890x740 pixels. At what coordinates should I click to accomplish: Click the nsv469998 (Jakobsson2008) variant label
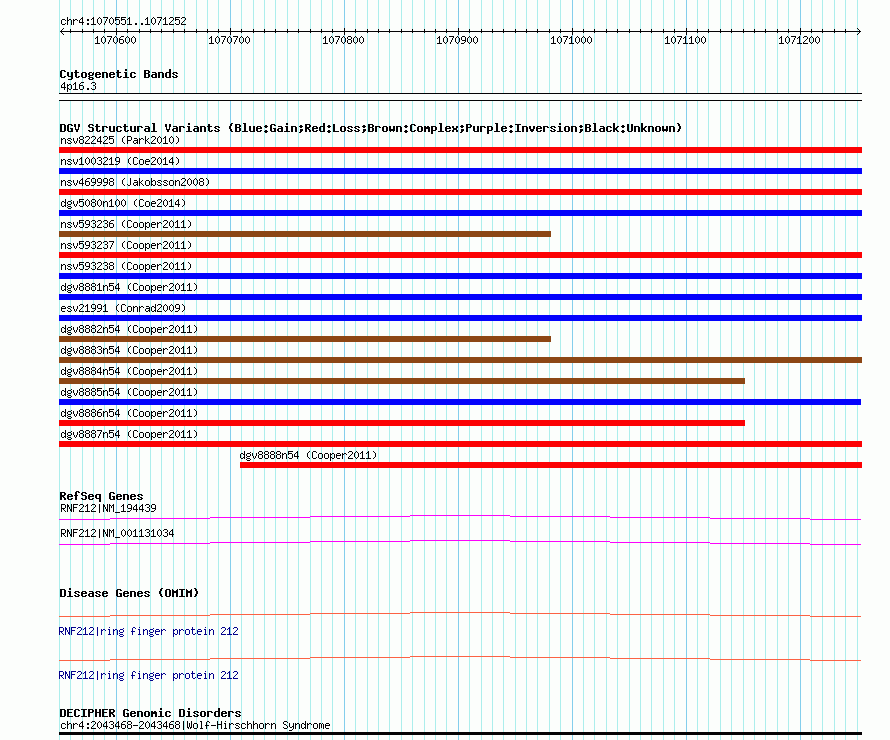[135, 182]
